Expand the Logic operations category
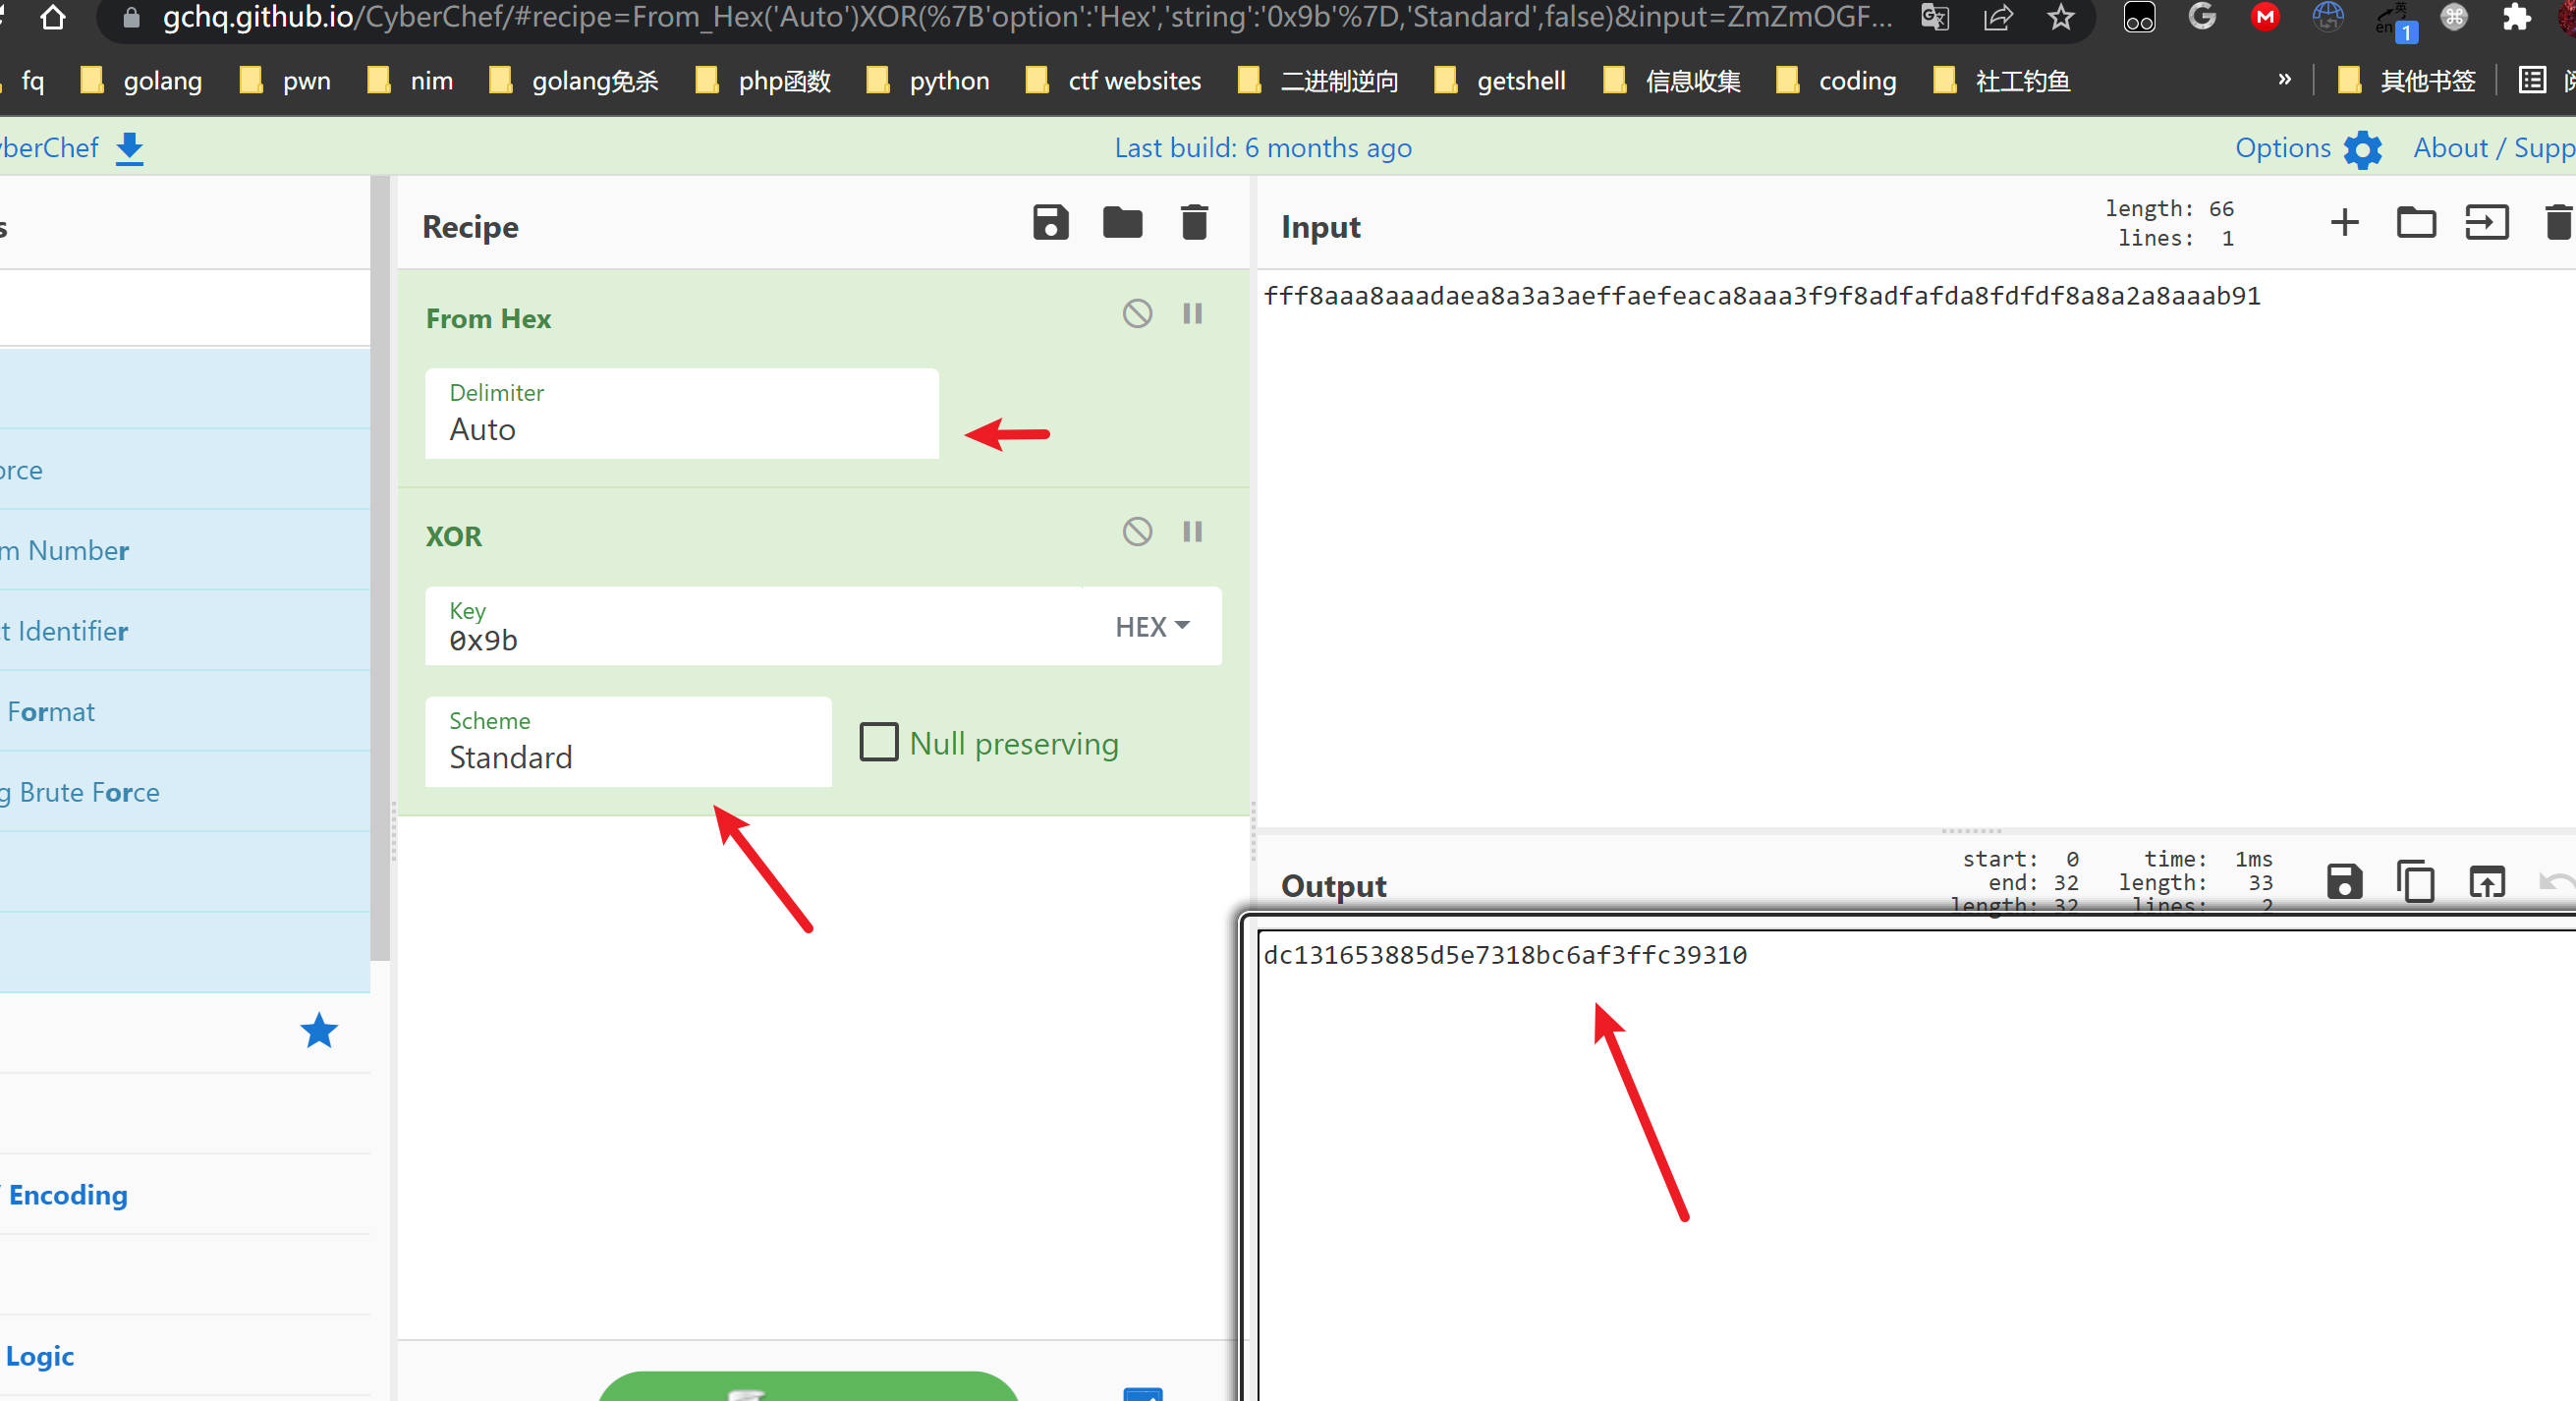Viewport: 2576px width, 1401px height. click(x=40, y=1356)
